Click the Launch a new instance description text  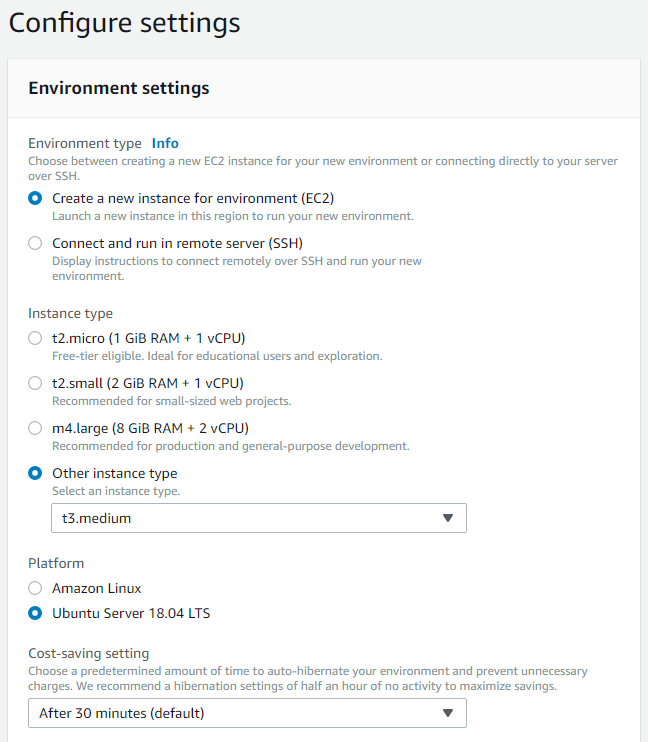[232, 216]
